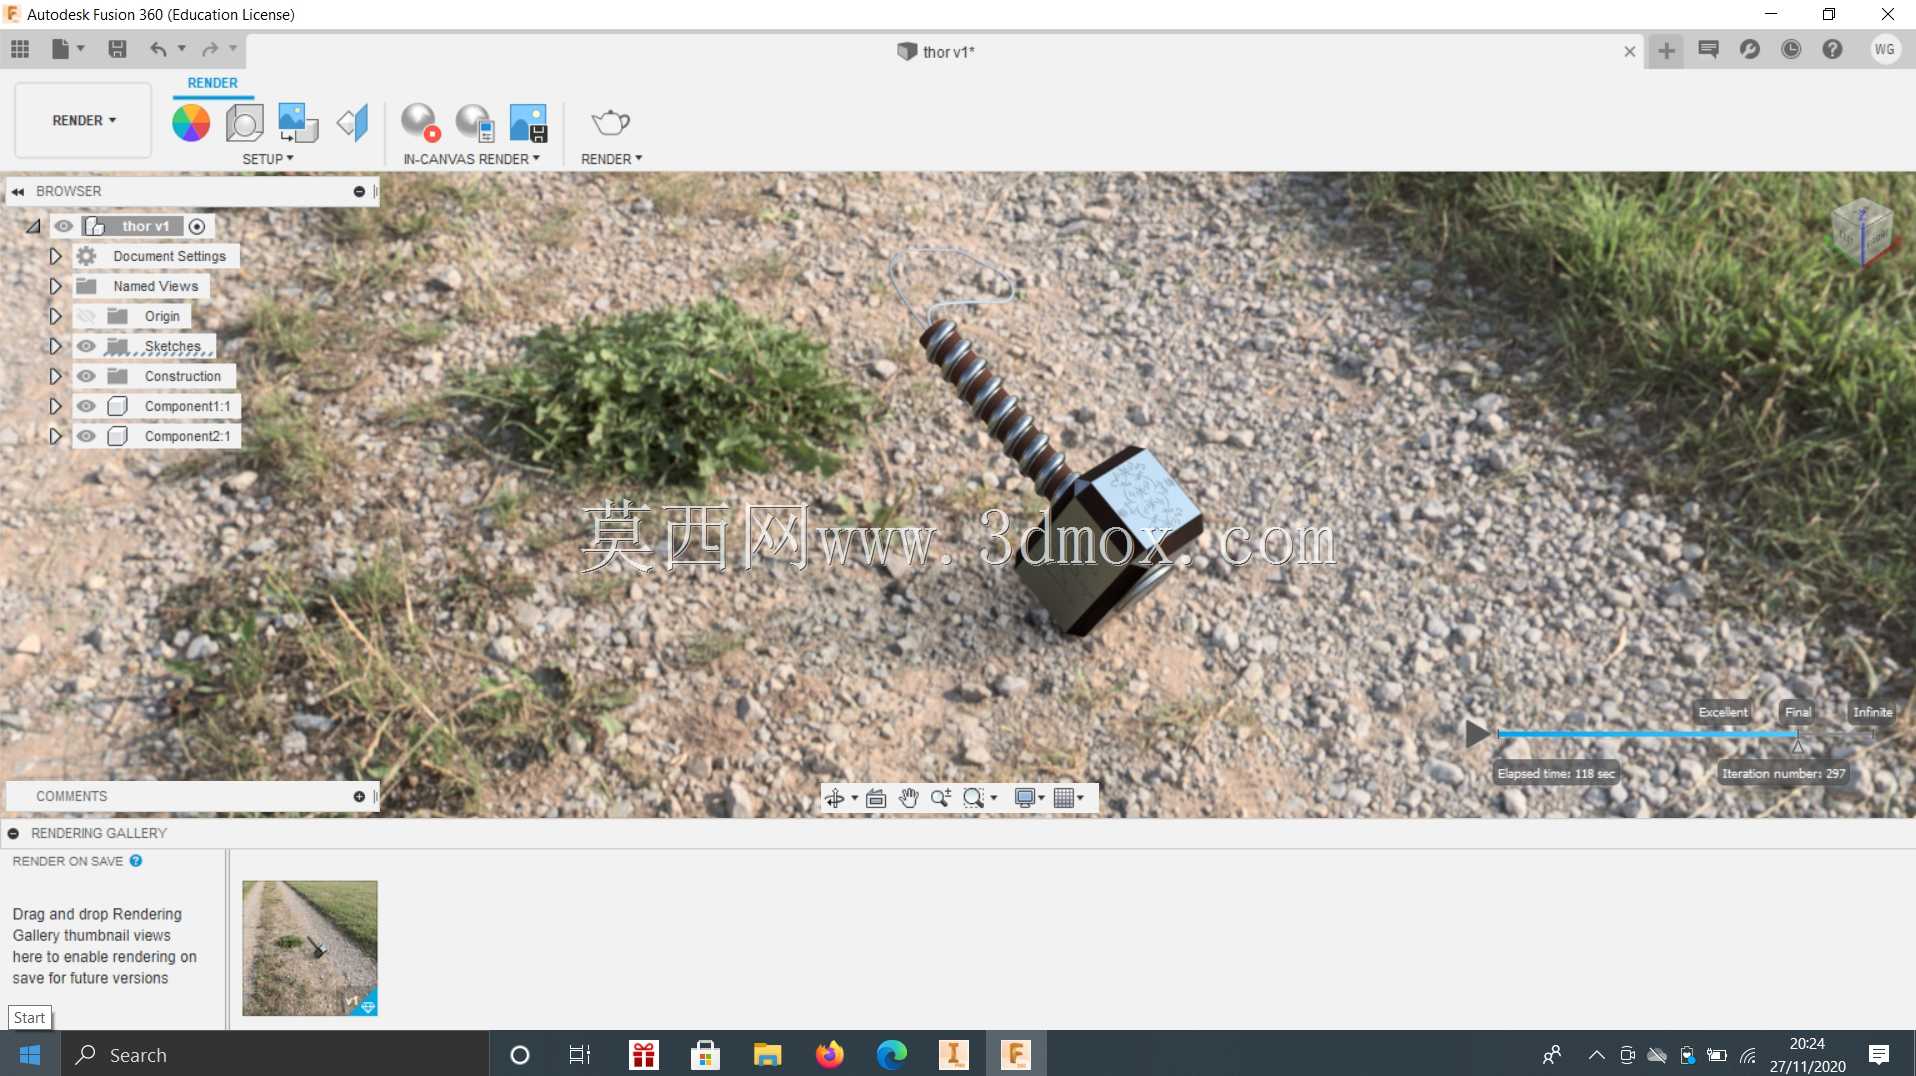Viewport: 1916px width, 1076px height.
Task: Select the Zoom magnifier tool
Action: [x=941, y=798]
